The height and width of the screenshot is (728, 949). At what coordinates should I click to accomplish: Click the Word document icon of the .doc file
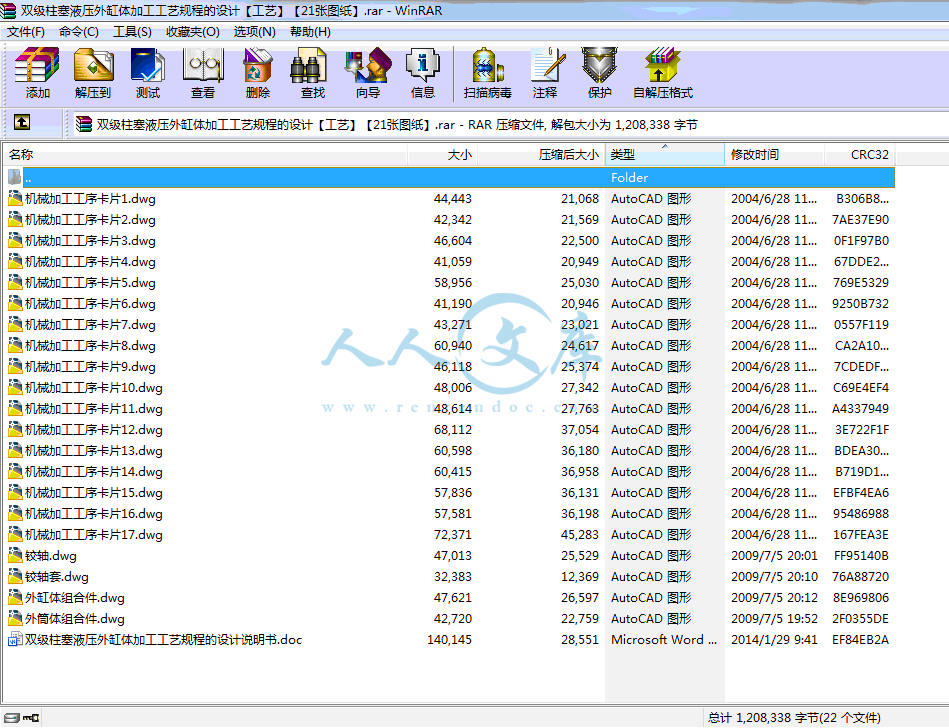point(15,640)
